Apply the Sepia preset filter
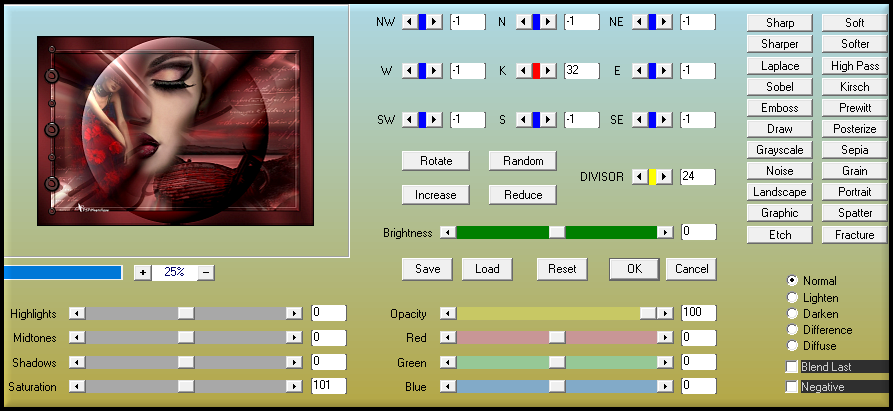The height and width of the screenshot is (411, 893). (x=855, y=150)
